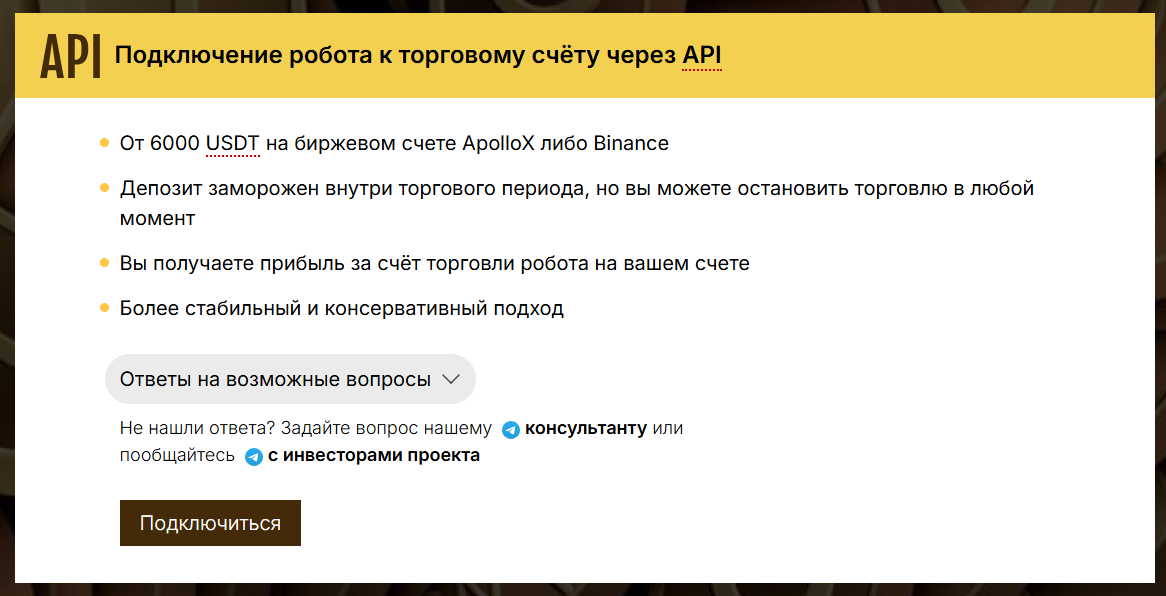Open Telegram icon next to консультанту

(510, 429)
